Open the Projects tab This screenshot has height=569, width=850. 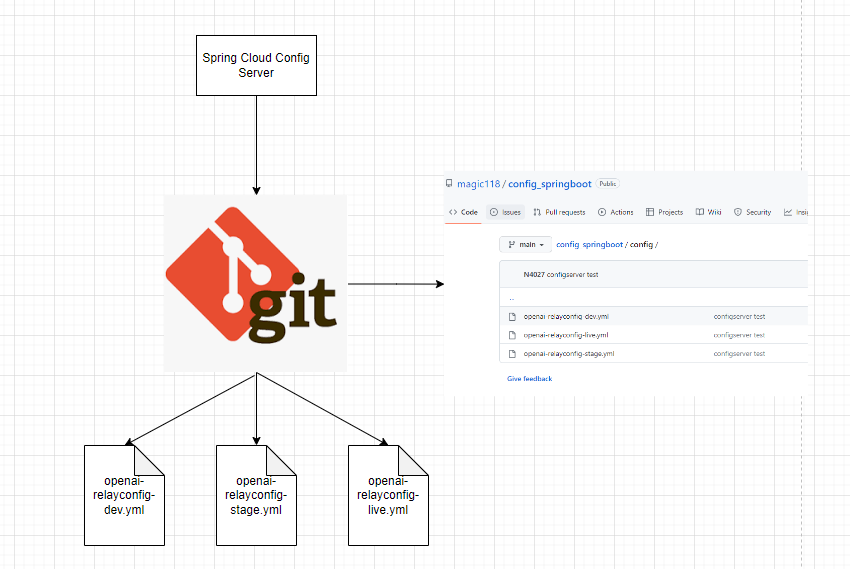coord(664,212)
